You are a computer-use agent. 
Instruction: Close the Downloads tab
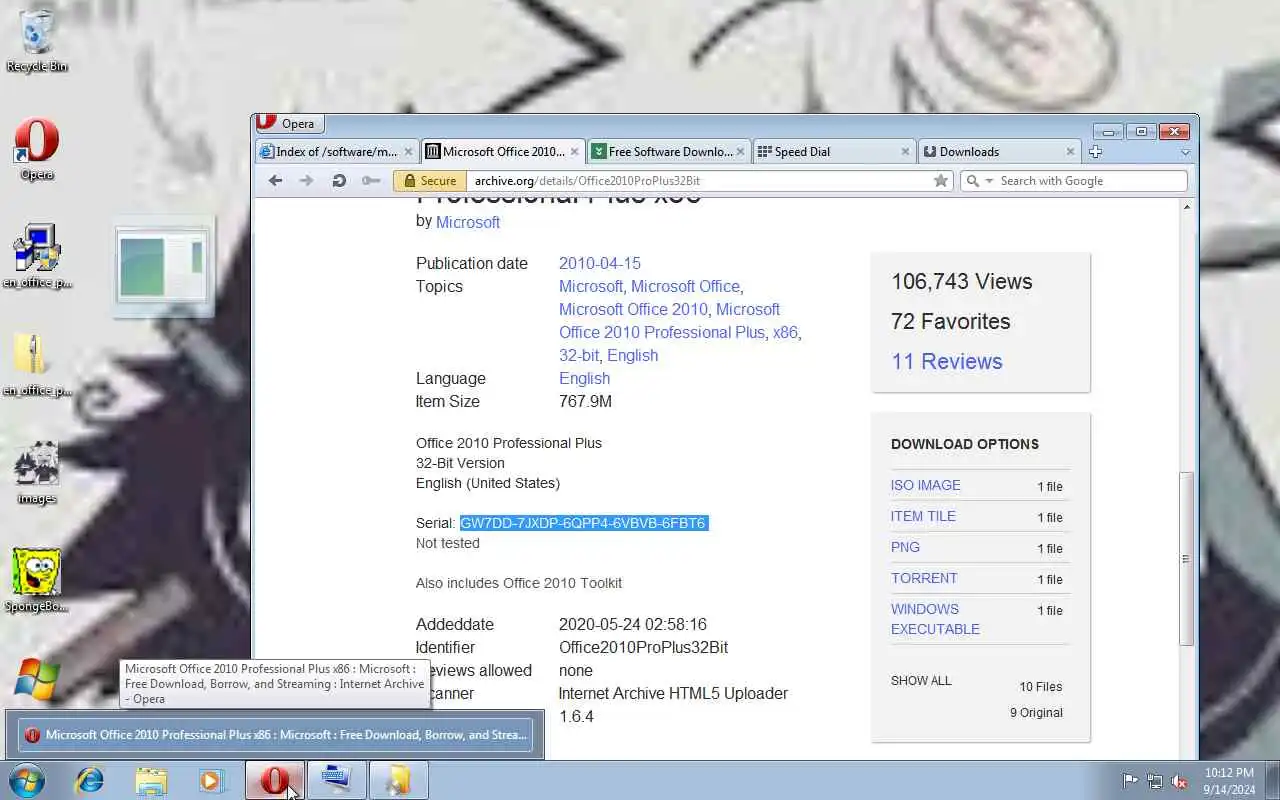click(x=1070, y=152)
